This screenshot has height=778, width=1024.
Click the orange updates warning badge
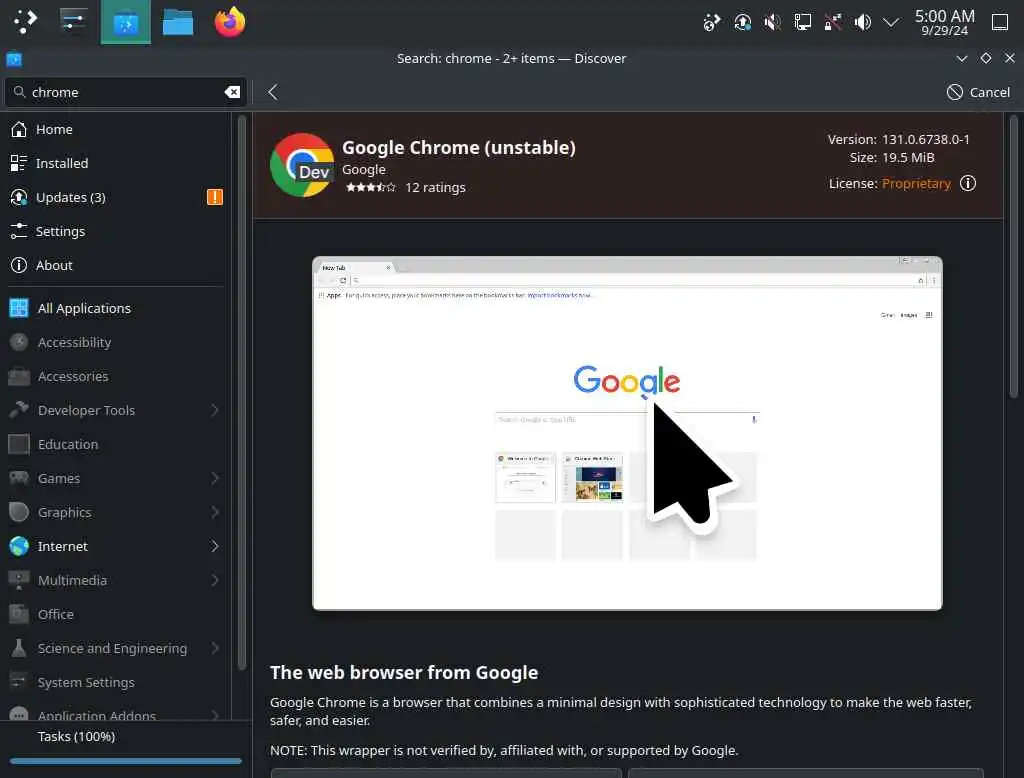[x=215, y=197]
